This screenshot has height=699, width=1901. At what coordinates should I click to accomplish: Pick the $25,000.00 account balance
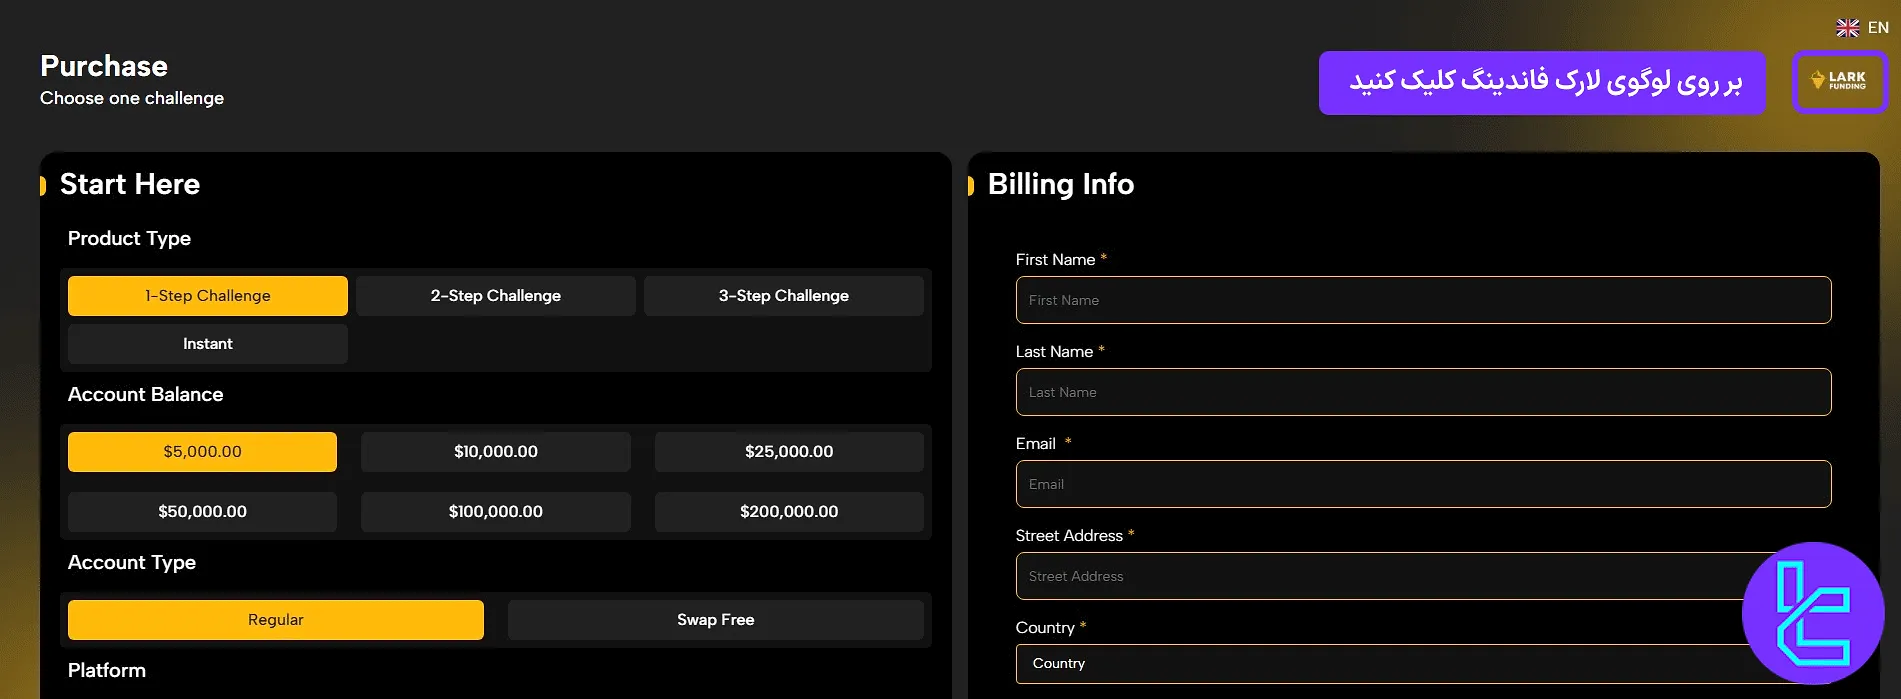[788, 452]
